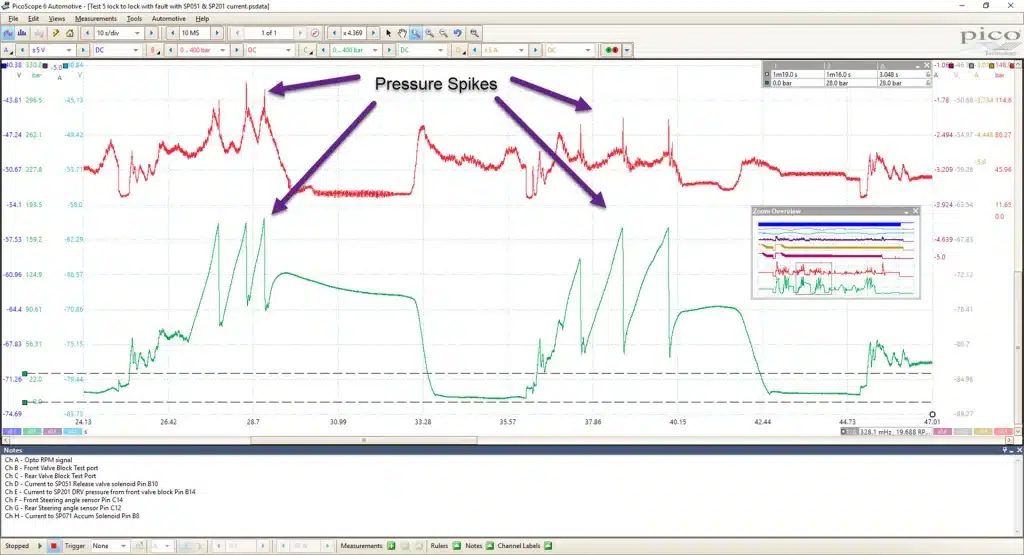Open the Trigger mode None dropdown
The width and height of the screenshot is (1024, 555).
108,546
